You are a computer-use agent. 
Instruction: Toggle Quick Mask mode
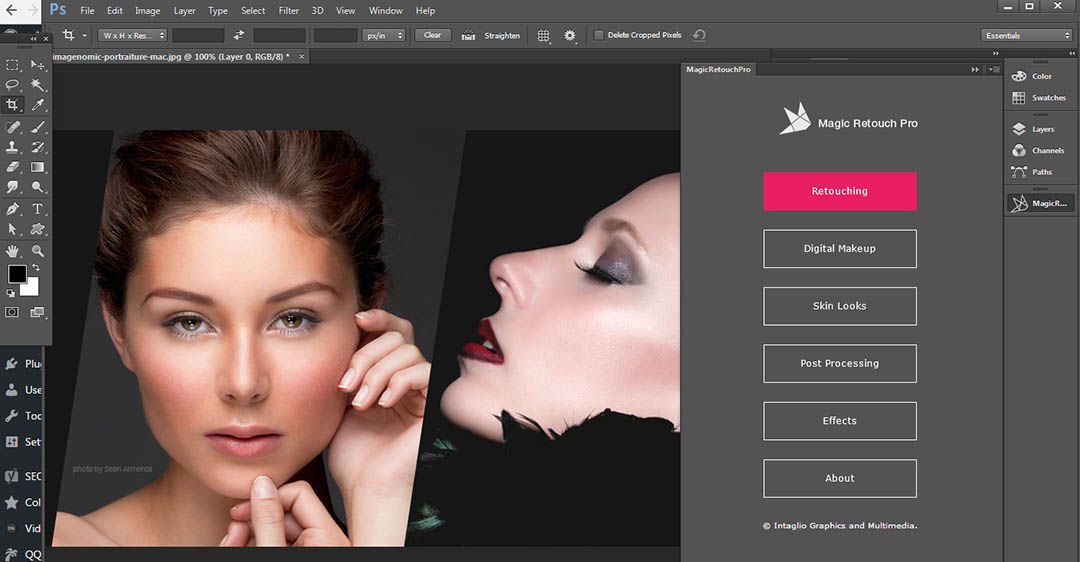pyautogui.click(x=12, y=312)
